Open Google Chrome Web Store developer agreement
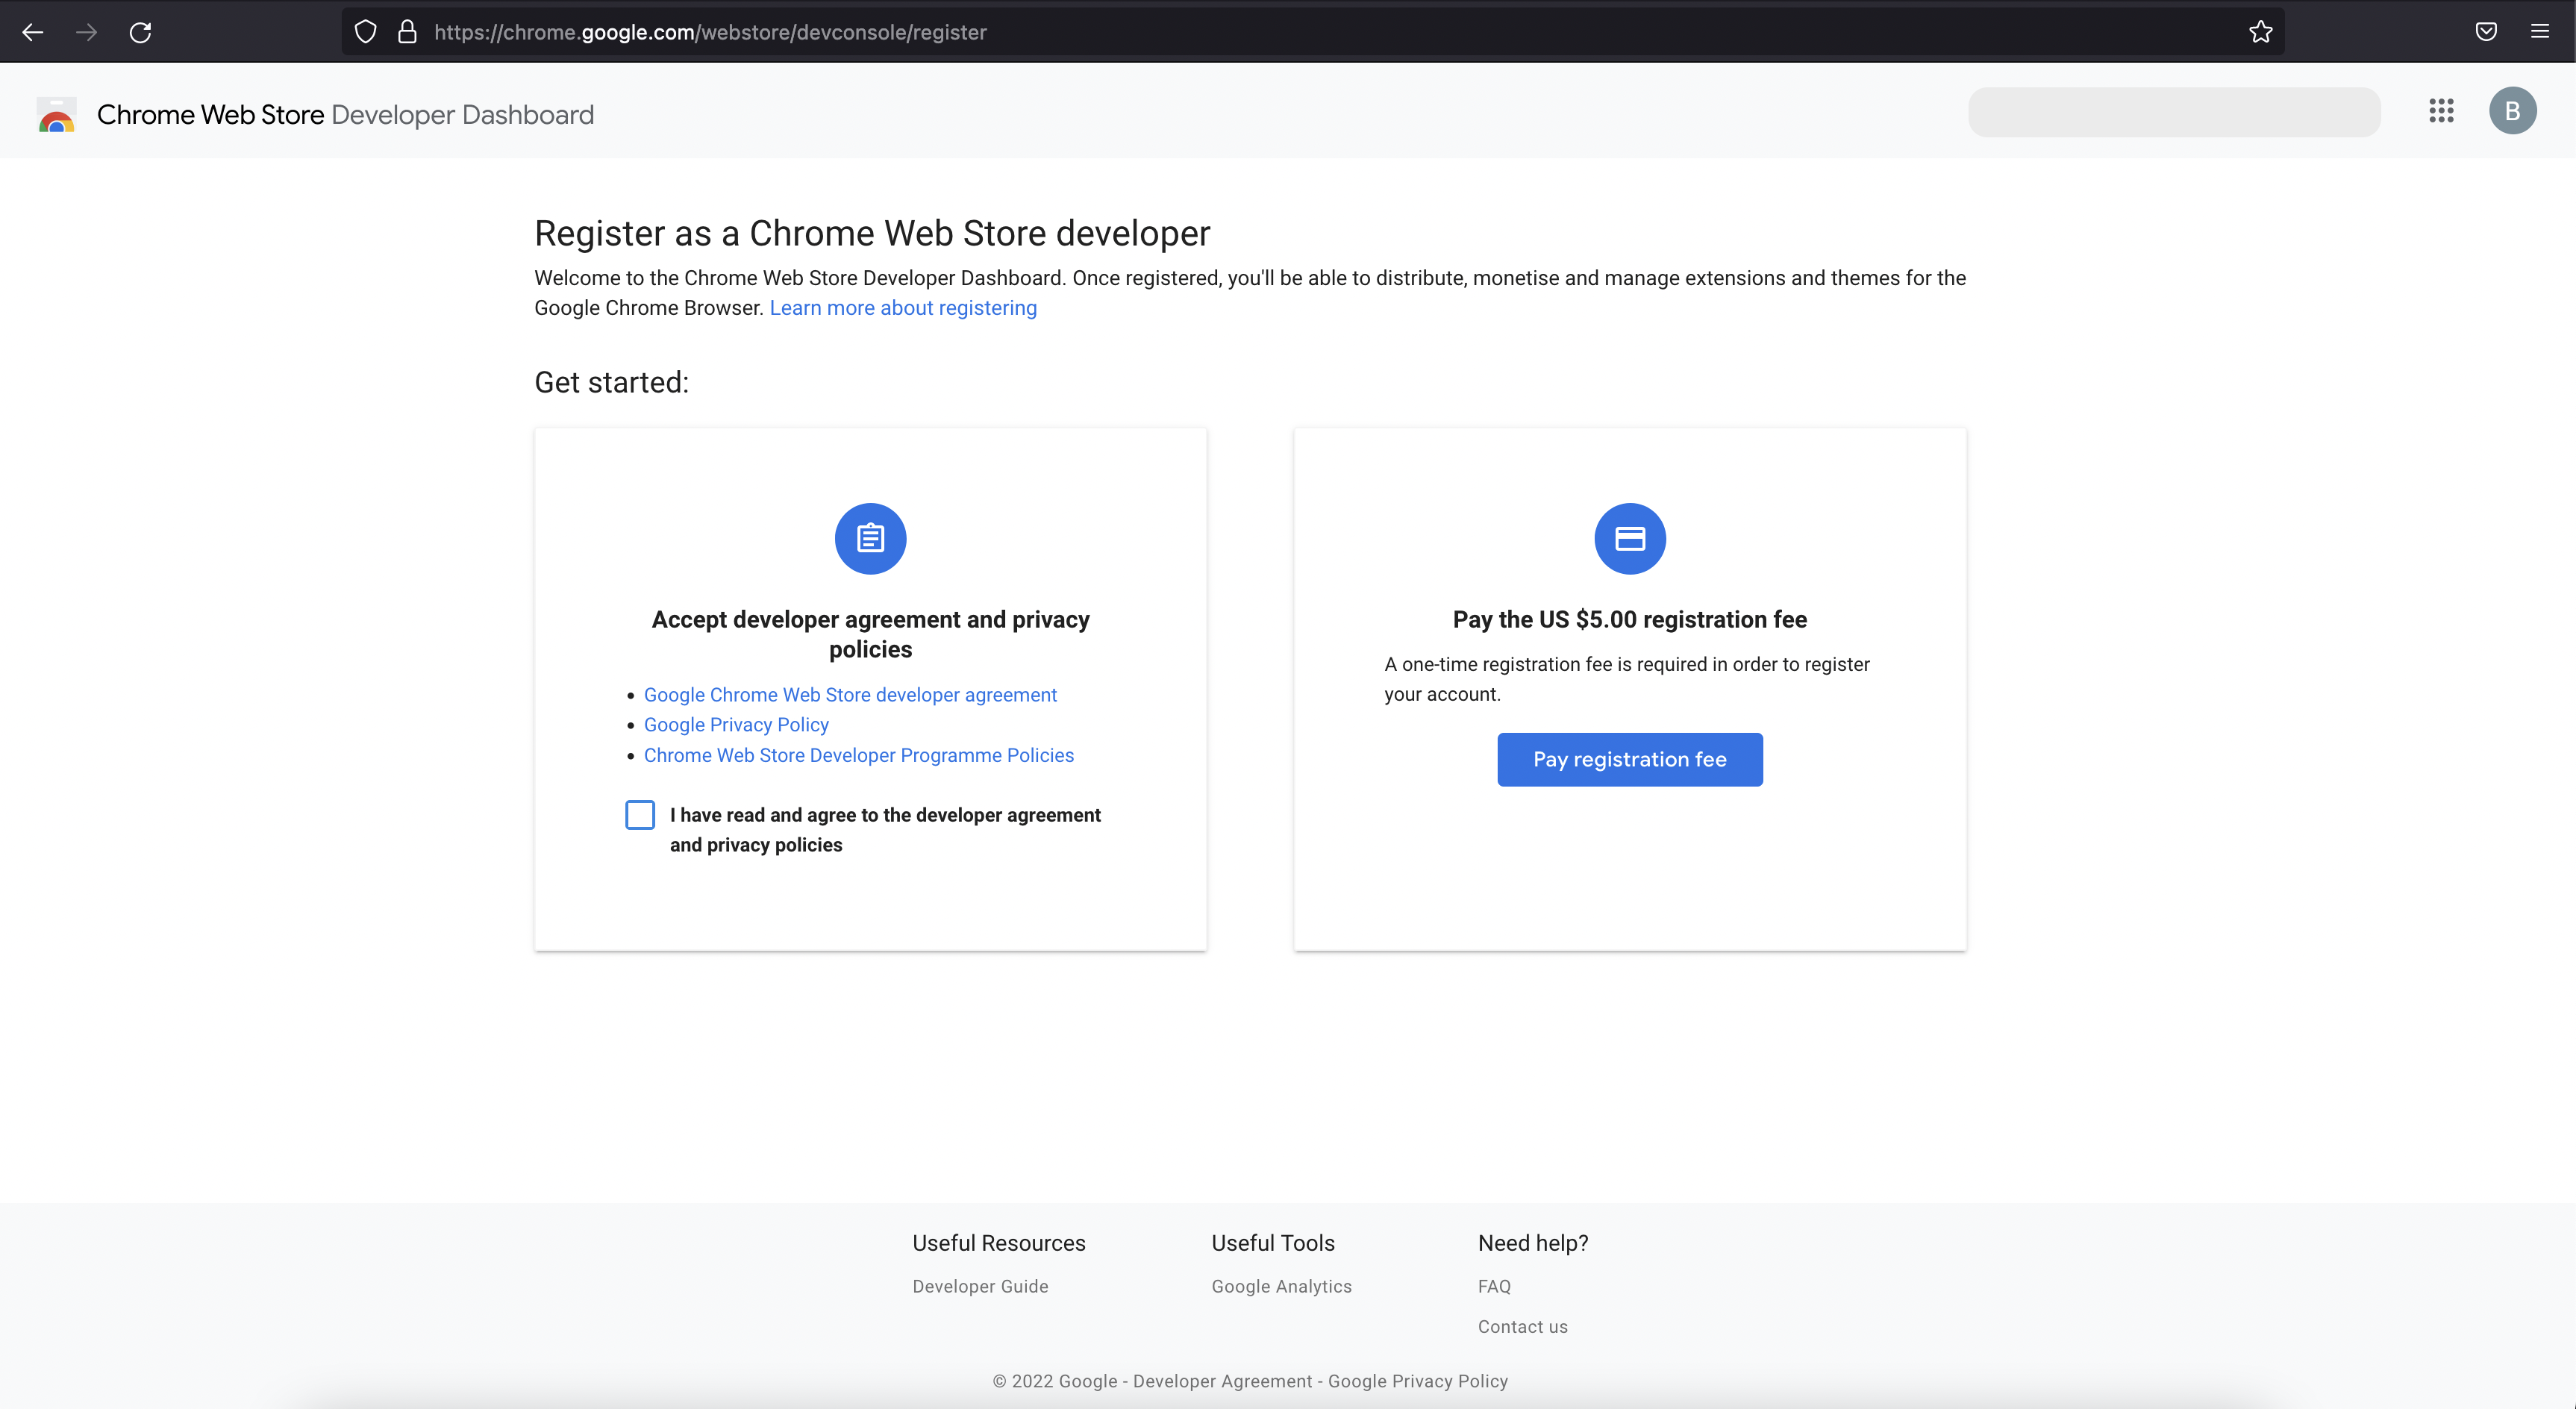2576x1409 pixels. [x=850, y=695]
